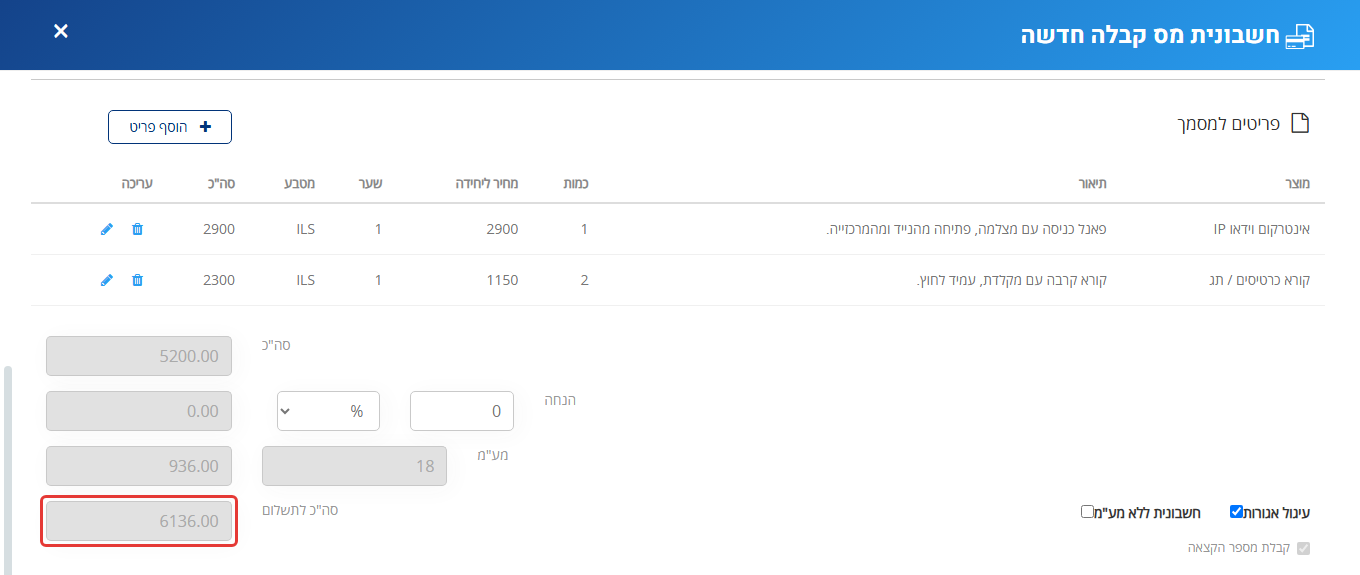Delete the קורא כרטיסים / תג row with trash icon
Screen dimensions: 1360x575
coord(137,280)
